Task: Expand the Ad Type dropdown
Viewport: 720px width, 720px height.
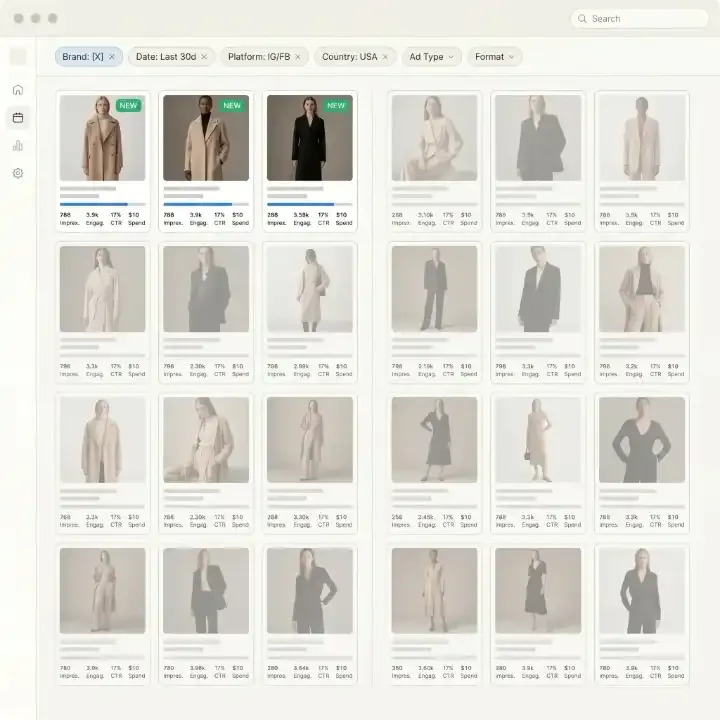Action: [x=431, y=57]
